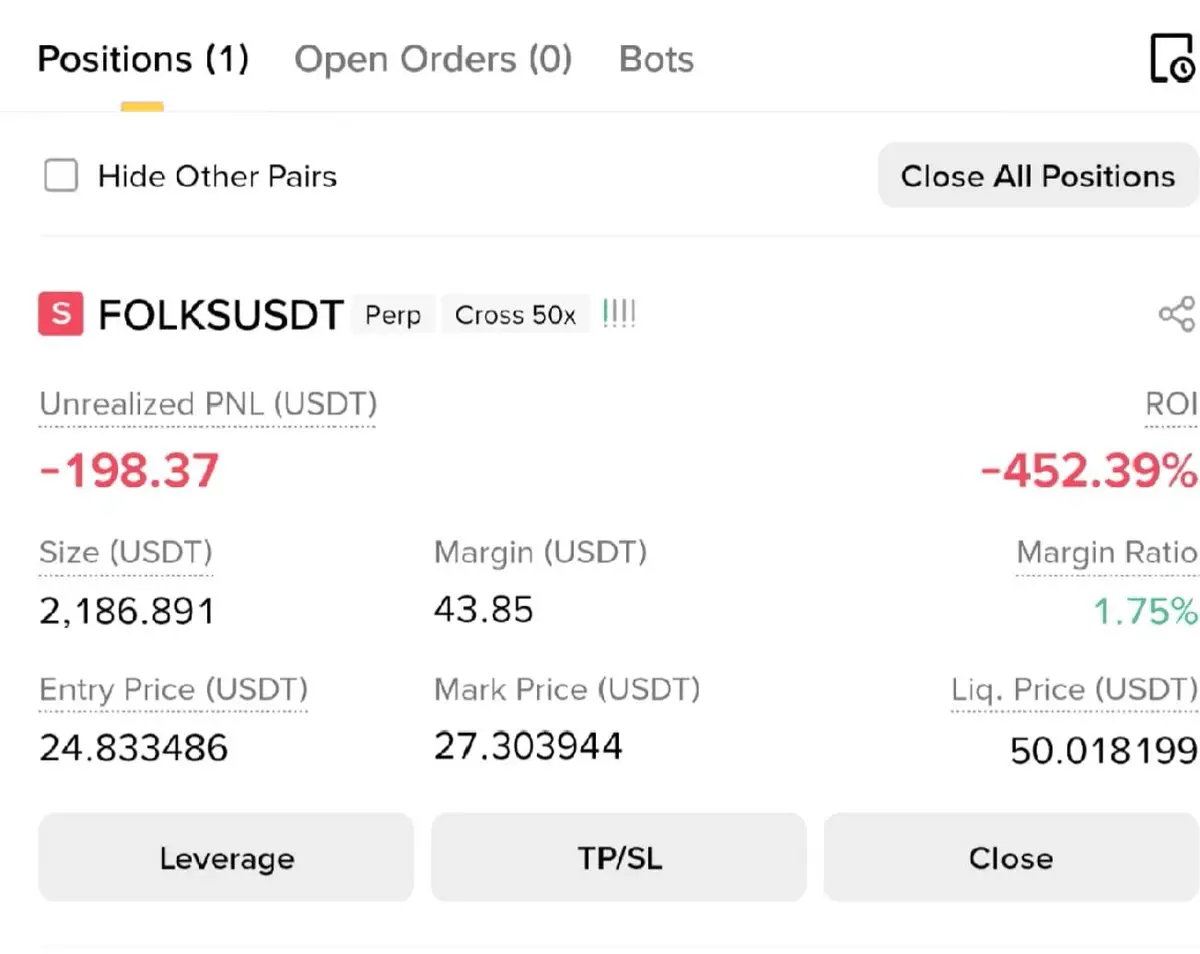Tap the ROI label
Screen dimensions: 1200x954
[x=1170, y=405]
